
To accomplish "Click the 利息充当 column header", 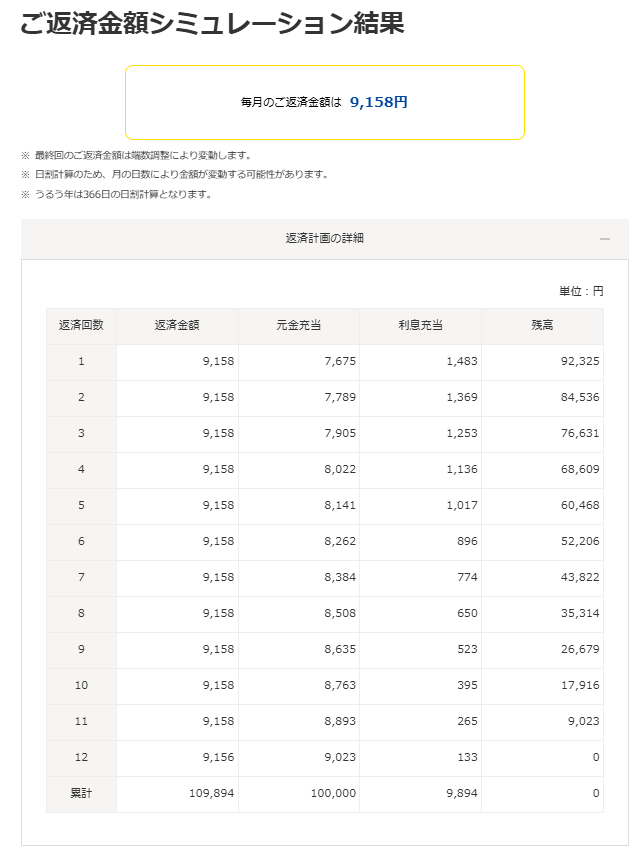I will pyautogui.click(x=420, y=326).
